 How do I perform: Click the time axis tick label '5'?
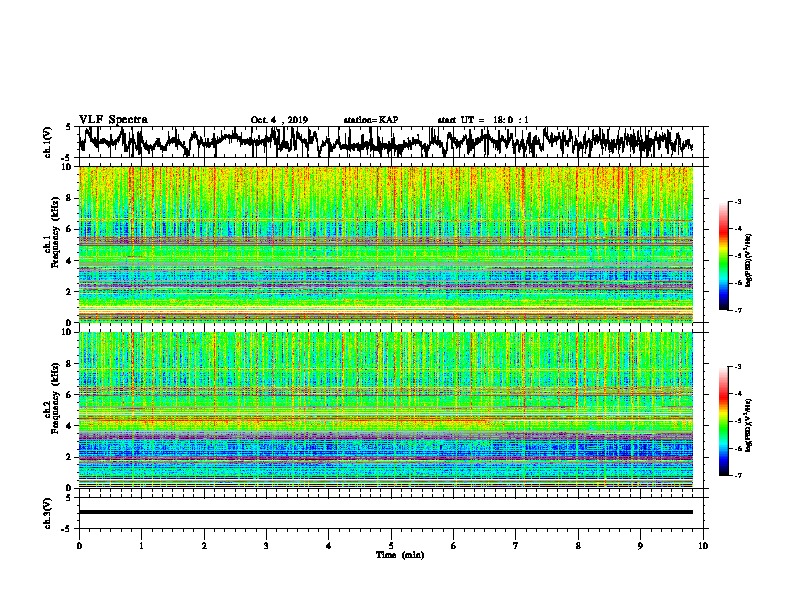click(x=391, y=546)
